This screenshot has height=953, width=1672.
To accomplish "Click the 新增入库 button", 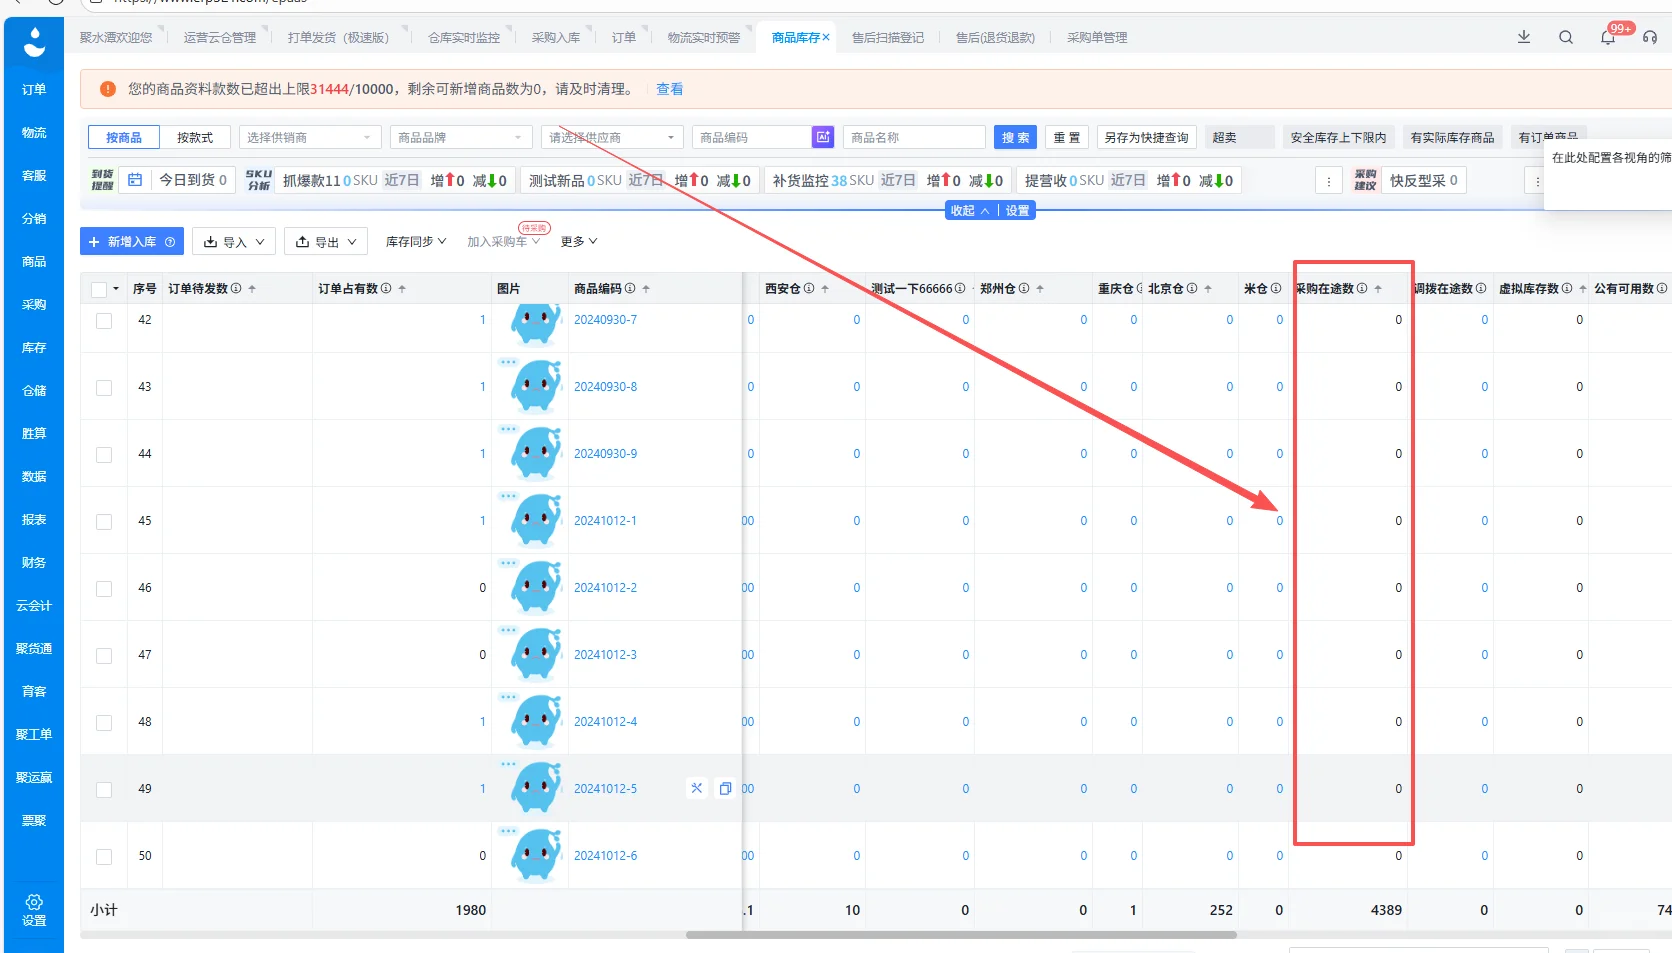I will tap(132, 241).
